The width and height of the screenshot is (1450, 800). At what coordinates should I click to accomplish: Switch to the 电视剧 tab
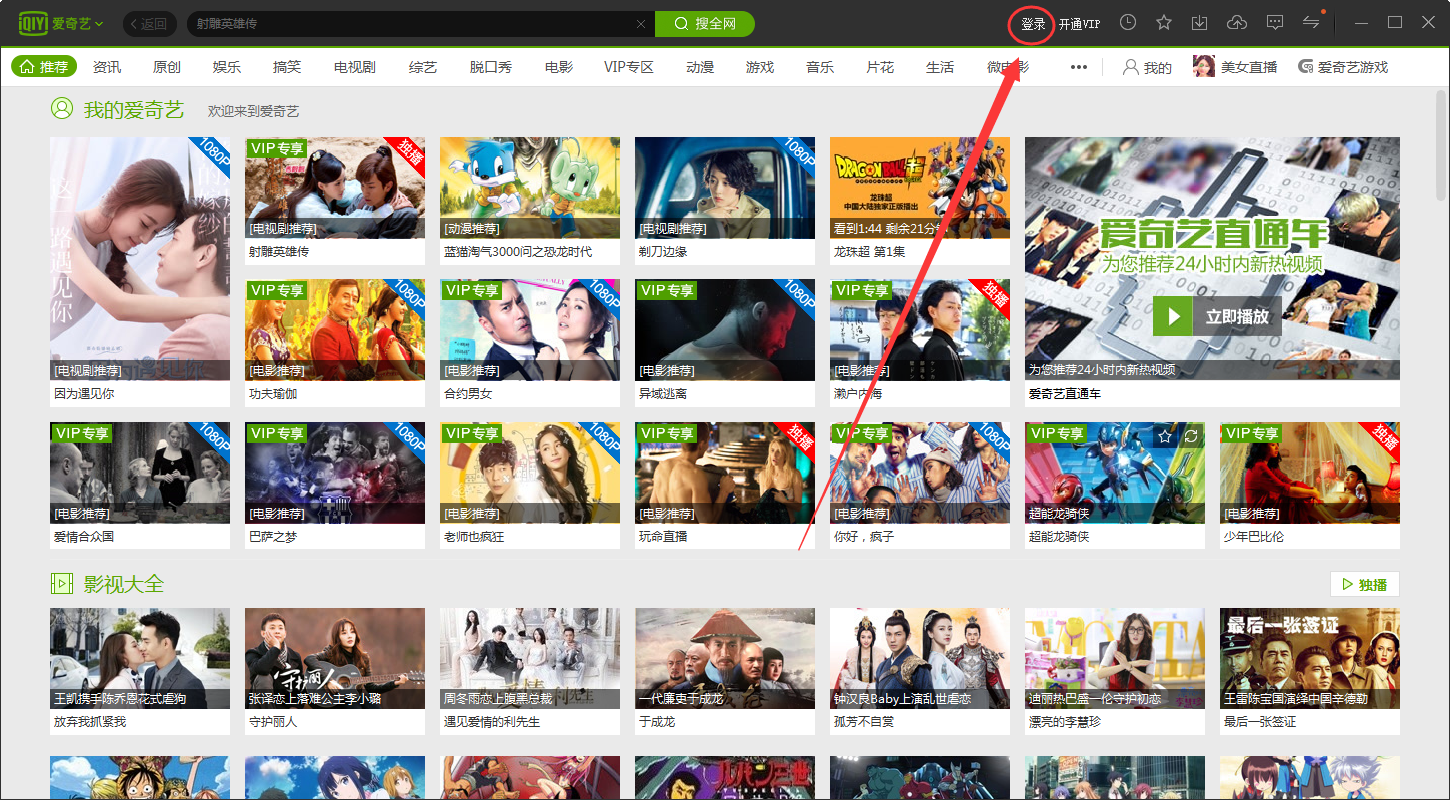click(355, 67)
